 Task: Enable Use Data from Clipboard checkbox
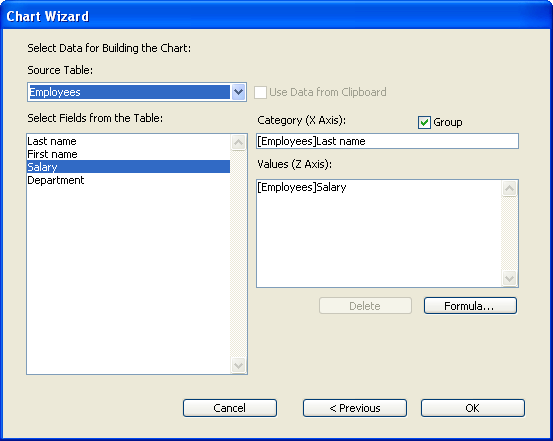tap(260, 92)
